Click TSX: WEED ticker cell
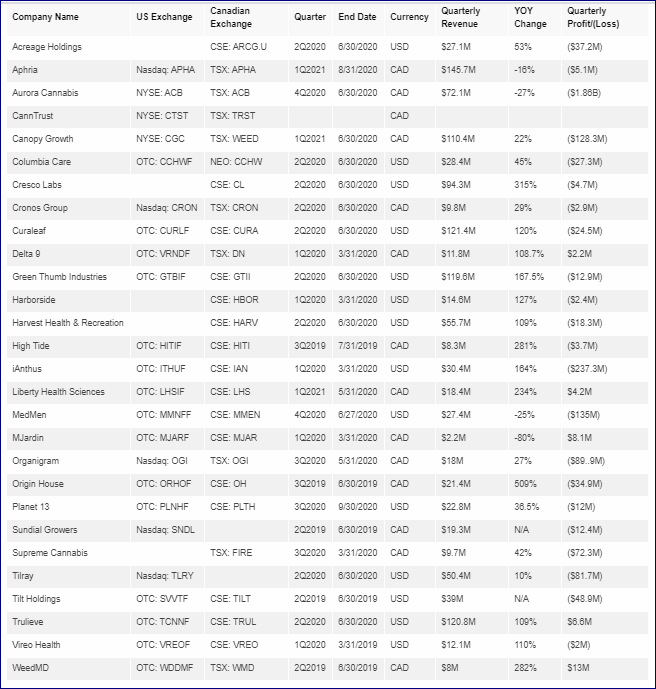 [x=234, y=139]
